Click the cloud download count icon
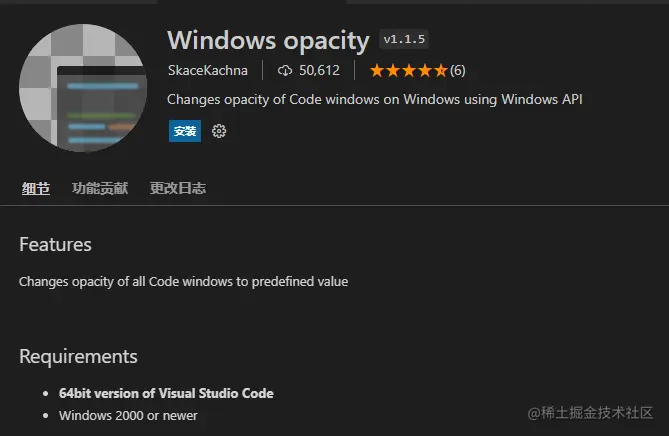This screenshot has height=436, width=669. (285, 71)
